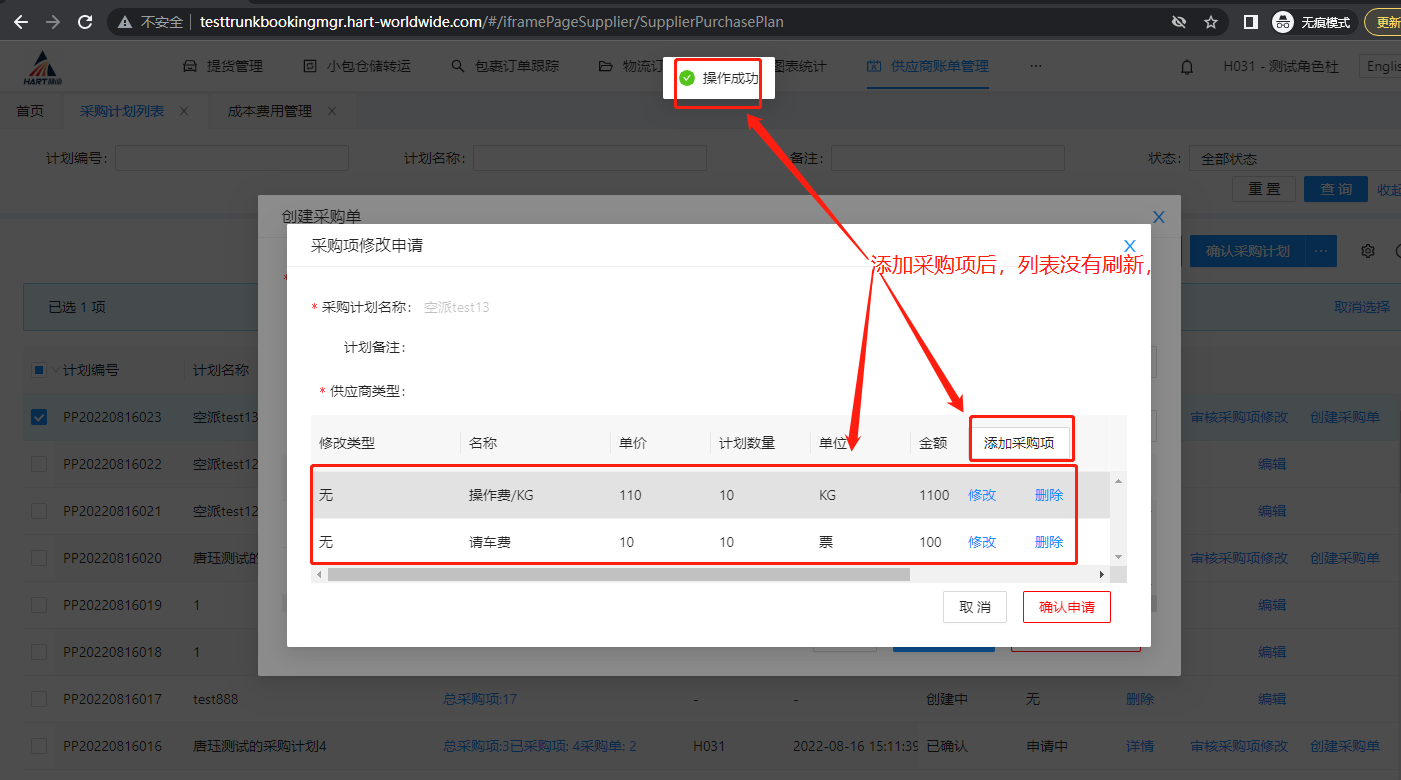Close the 采购项修改申请 dialog with X
The width and height of the screenshot is (1401, 780).
(x=1130, y=246)
